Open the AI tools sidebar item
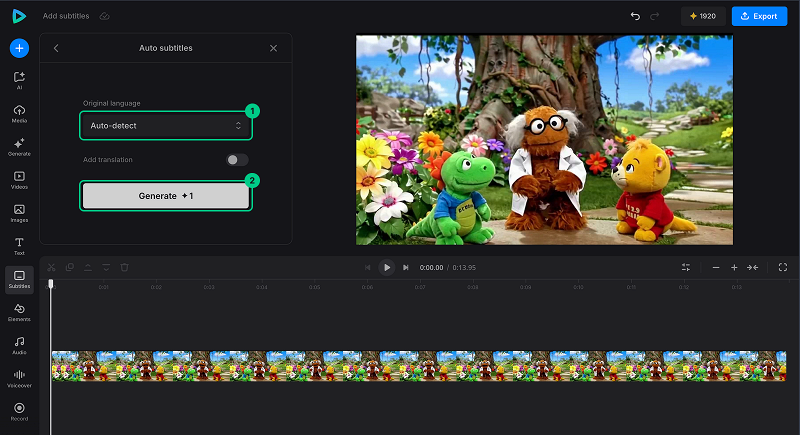Image resolution: width=800 pixels, height=435 pixels. point(19,81)
